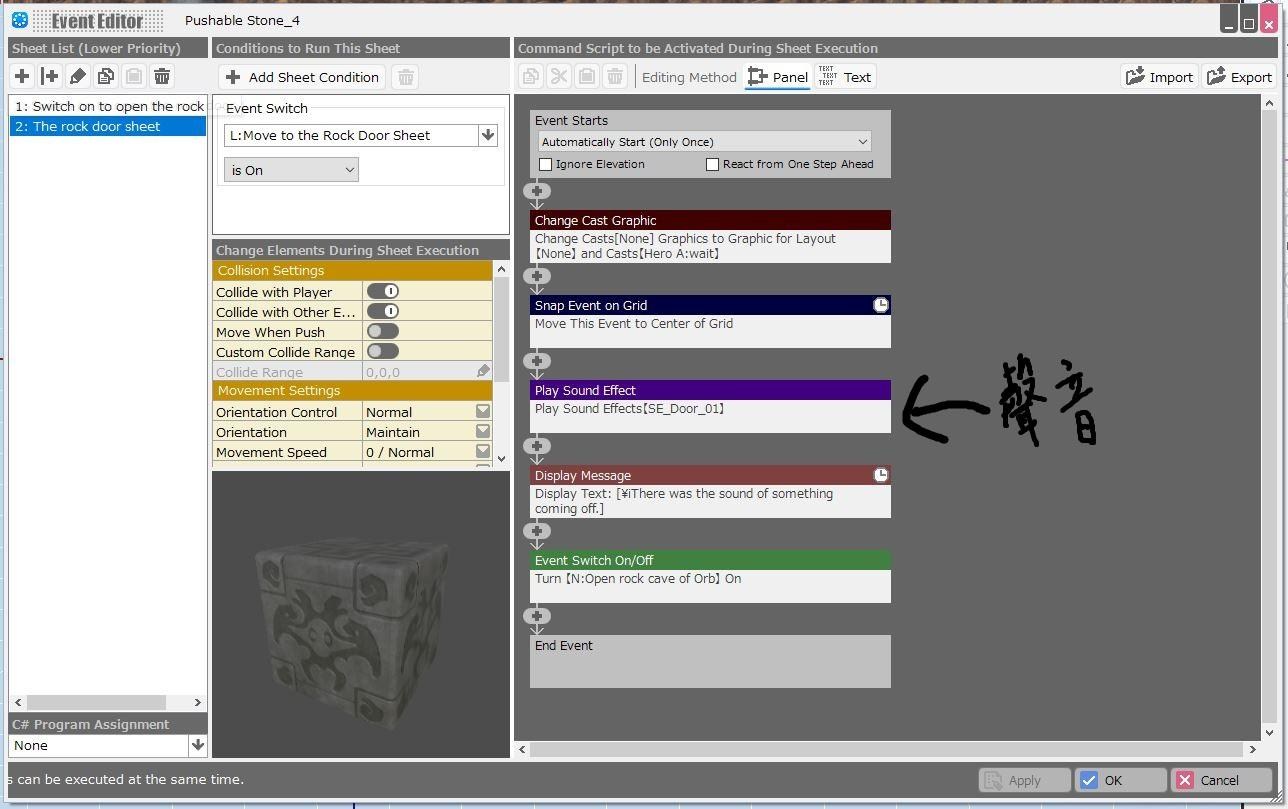Copy the selected sheet in Sheet List toolbar

click(x=106, y=76)
